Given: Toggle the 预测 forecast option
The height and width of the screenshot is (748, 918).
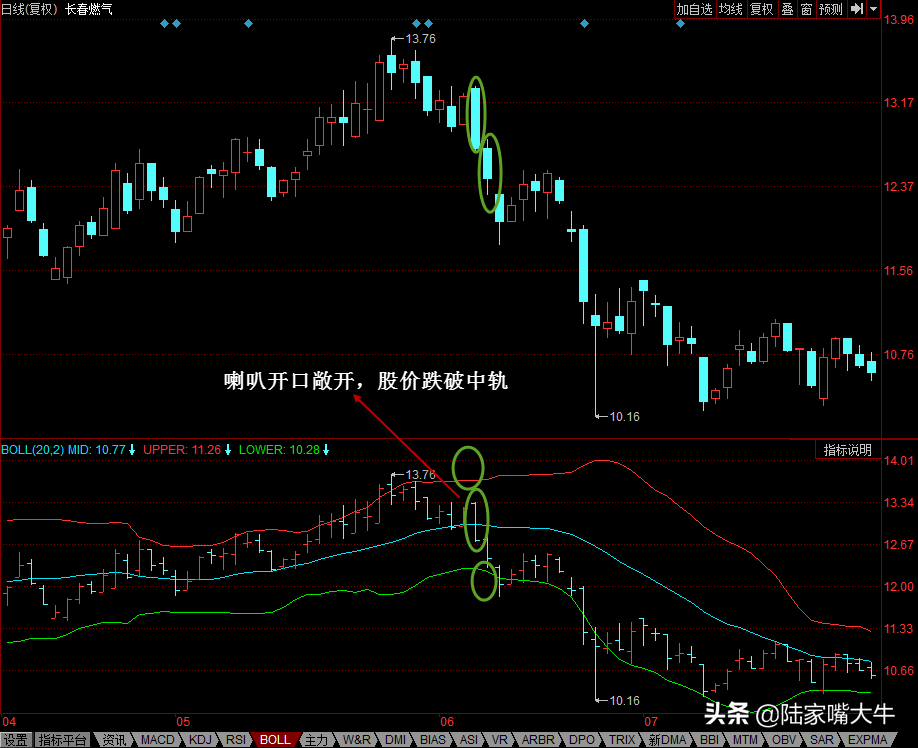Looking at the screenshot, I should (x=831, y=9).
